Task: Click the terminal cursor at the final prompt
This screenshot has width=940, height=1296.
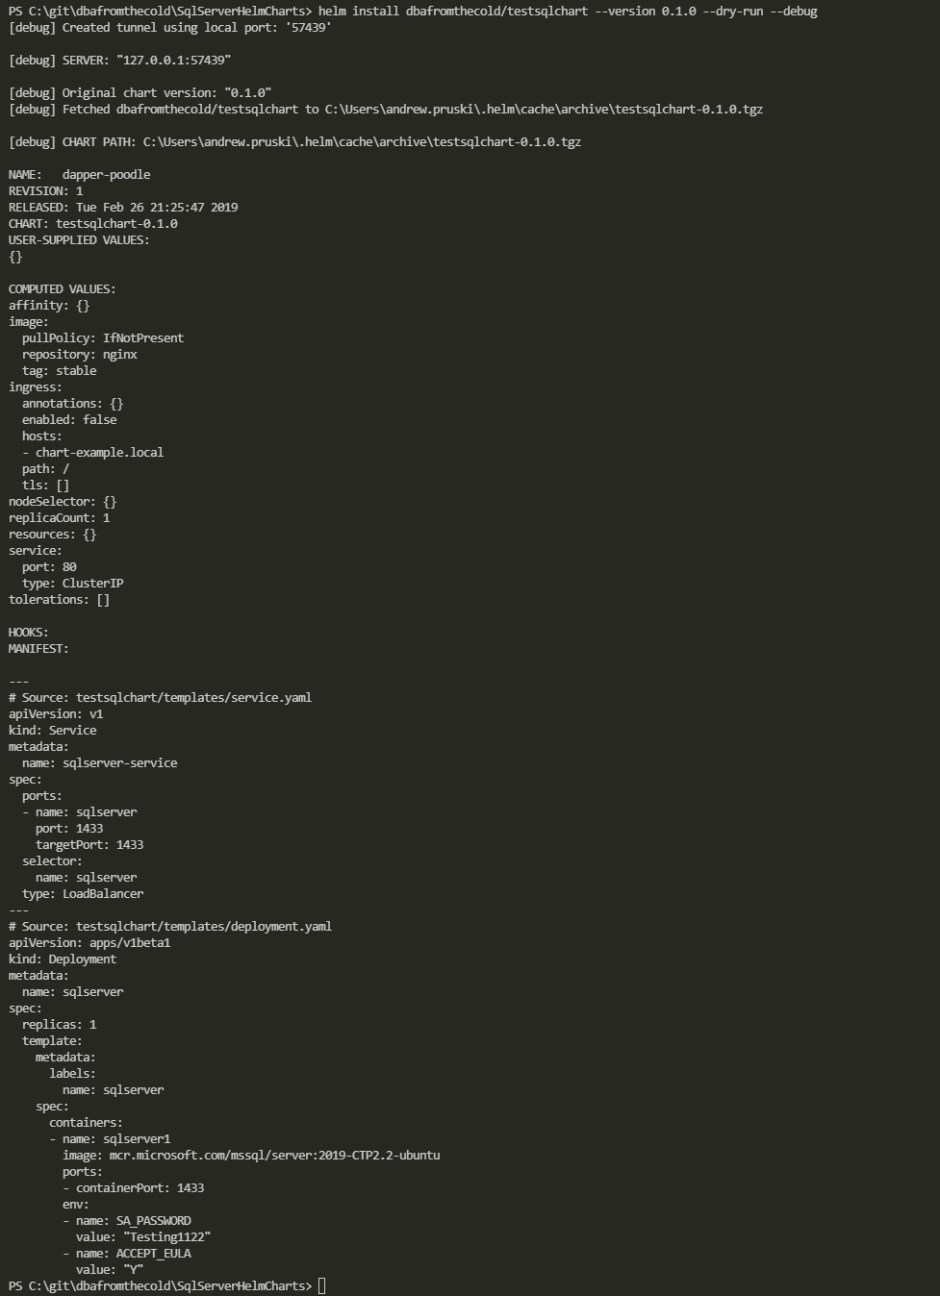Action: 322,1286
